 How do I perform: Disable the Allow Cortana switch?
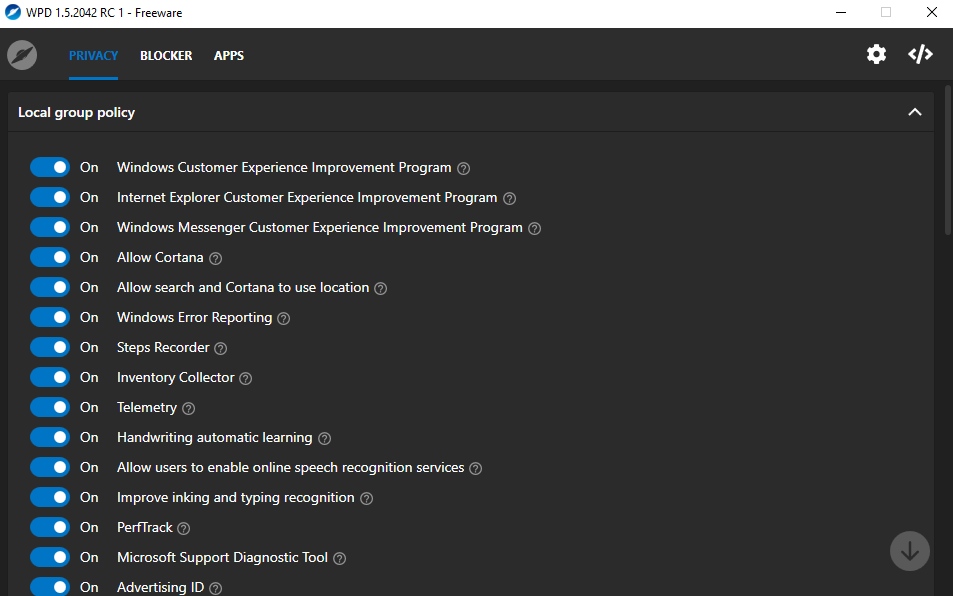tap(50, 257)
